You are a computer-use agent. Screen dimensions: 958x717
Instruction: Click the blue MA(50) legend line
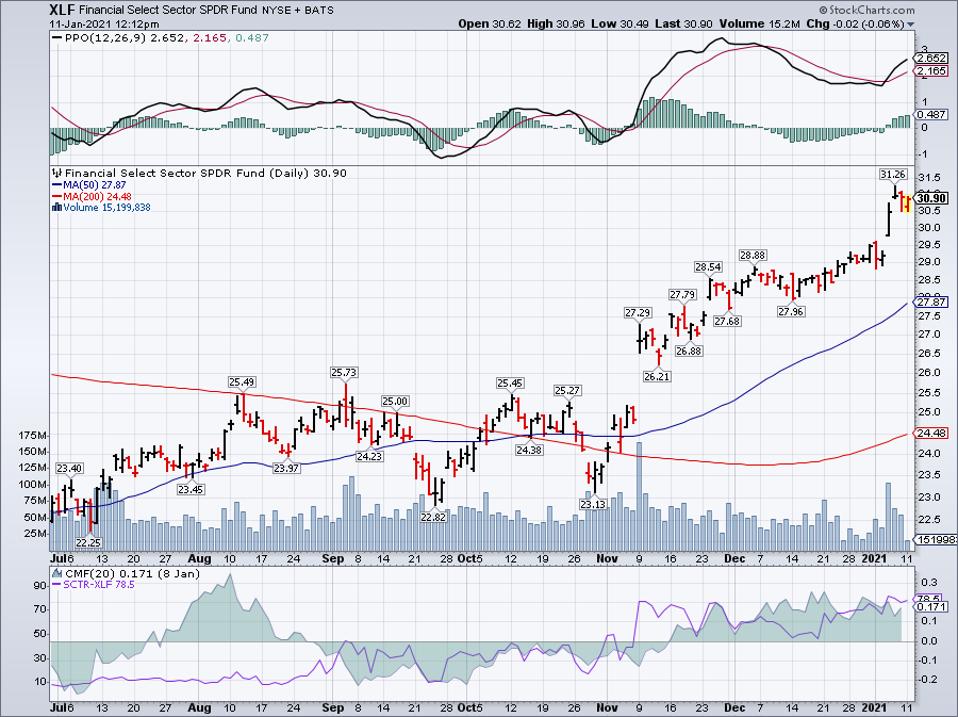coord(57,185)
